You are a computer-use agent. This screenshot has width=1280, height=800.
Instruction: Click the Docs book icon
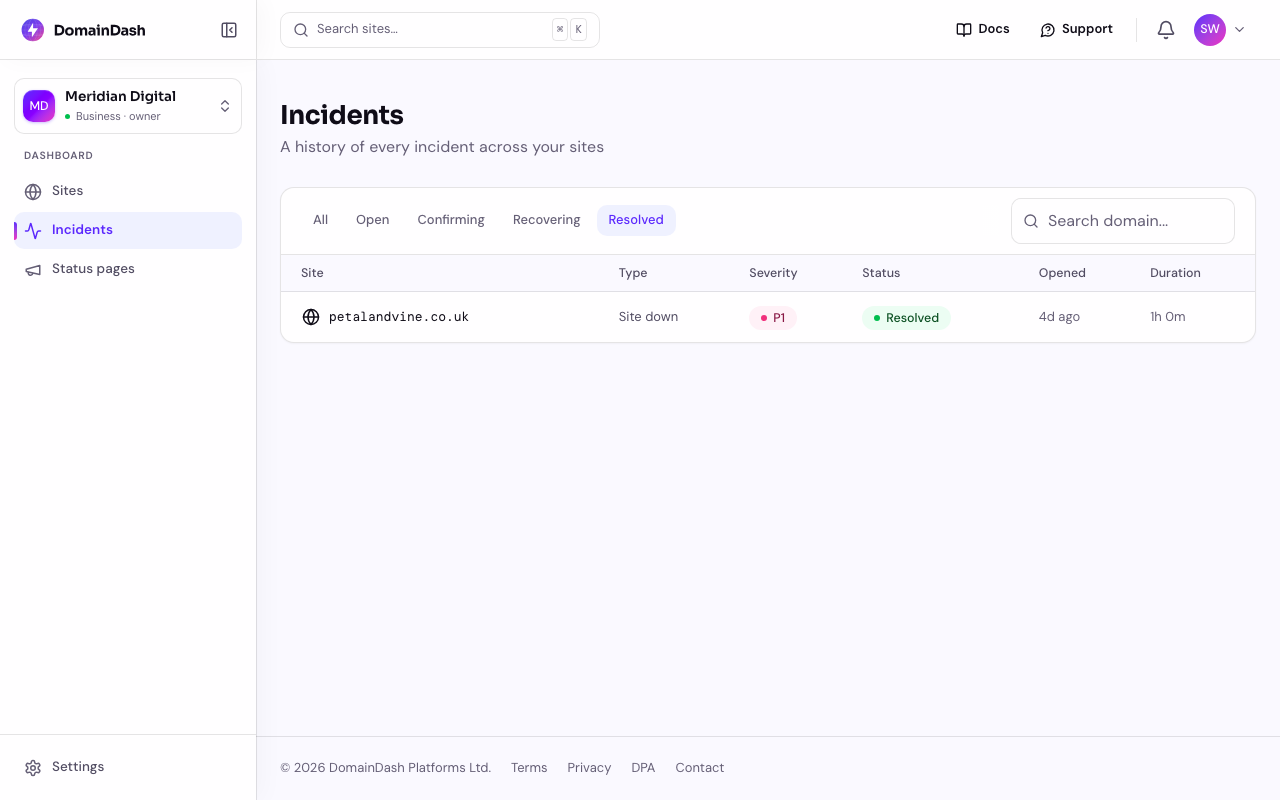tap(964, 30)
